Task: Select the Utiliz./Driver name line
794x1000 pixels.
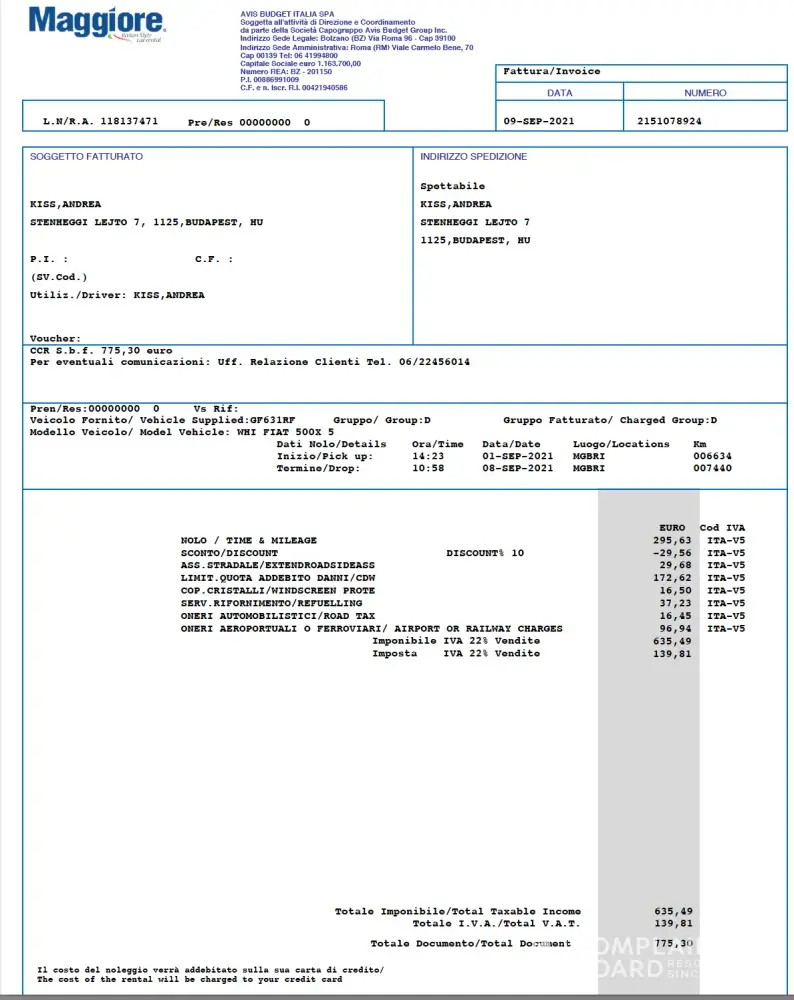Action: click(117, 296)
